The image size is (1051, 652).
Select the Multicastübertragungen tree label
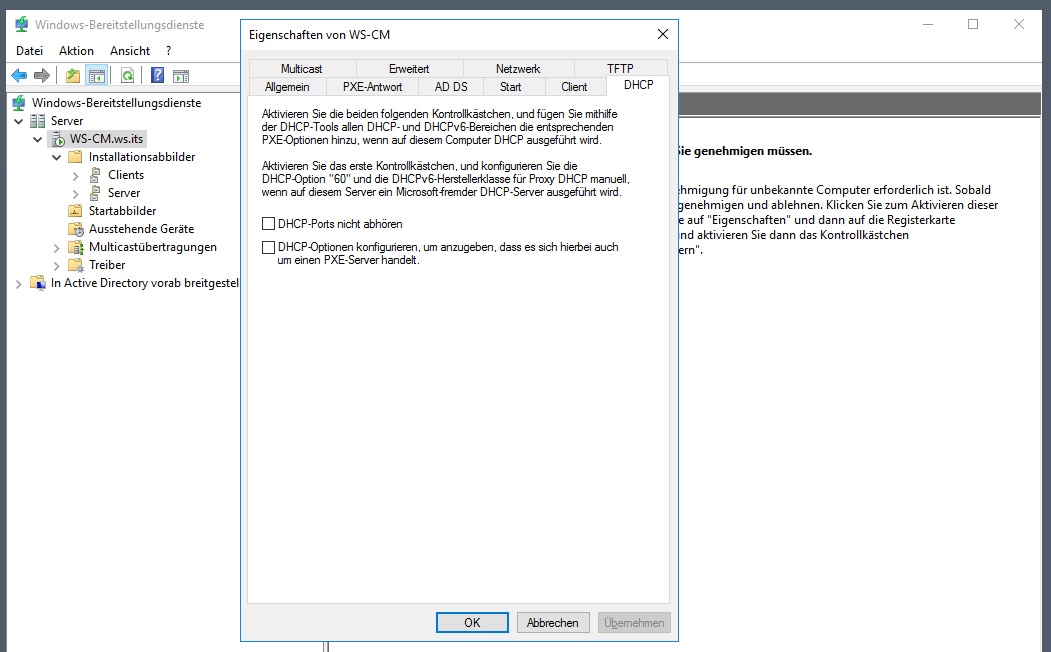153,247
